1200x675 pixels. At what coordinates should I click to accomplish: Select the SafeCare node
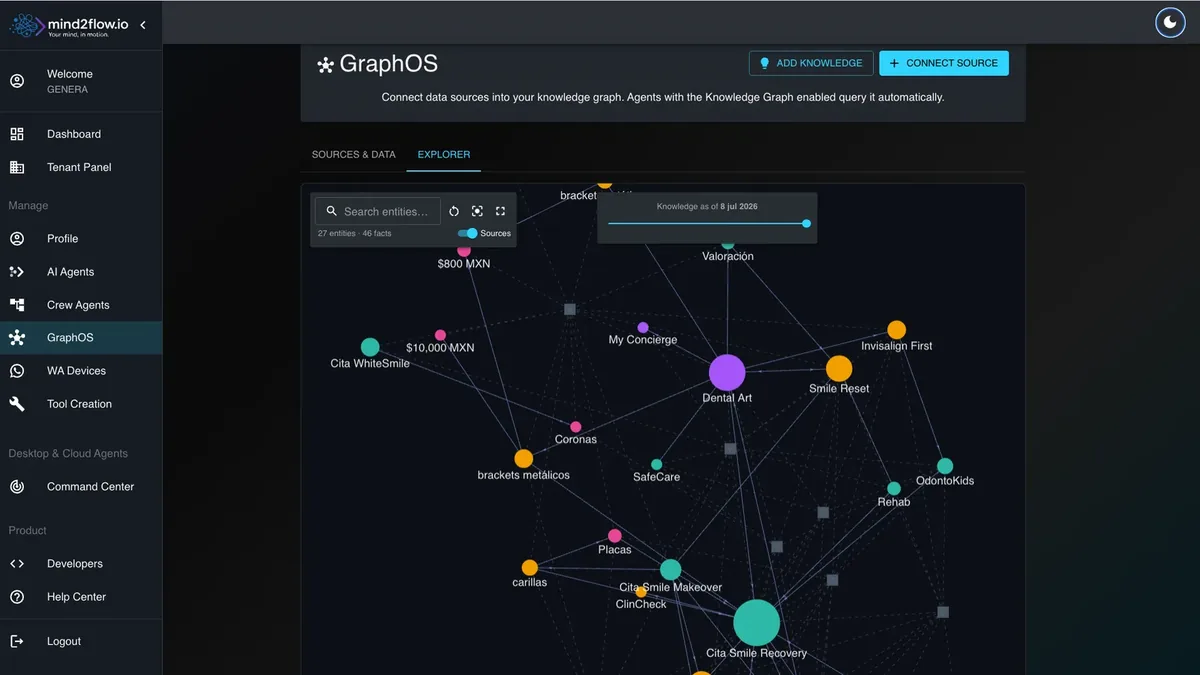click(x=657, y=464)
